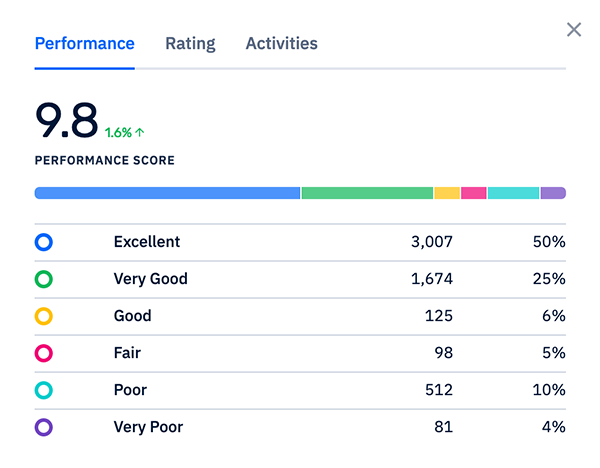Click the green 1.6% upward trend indicator
This screenshot has width=600, height=468.
[125, 132]
